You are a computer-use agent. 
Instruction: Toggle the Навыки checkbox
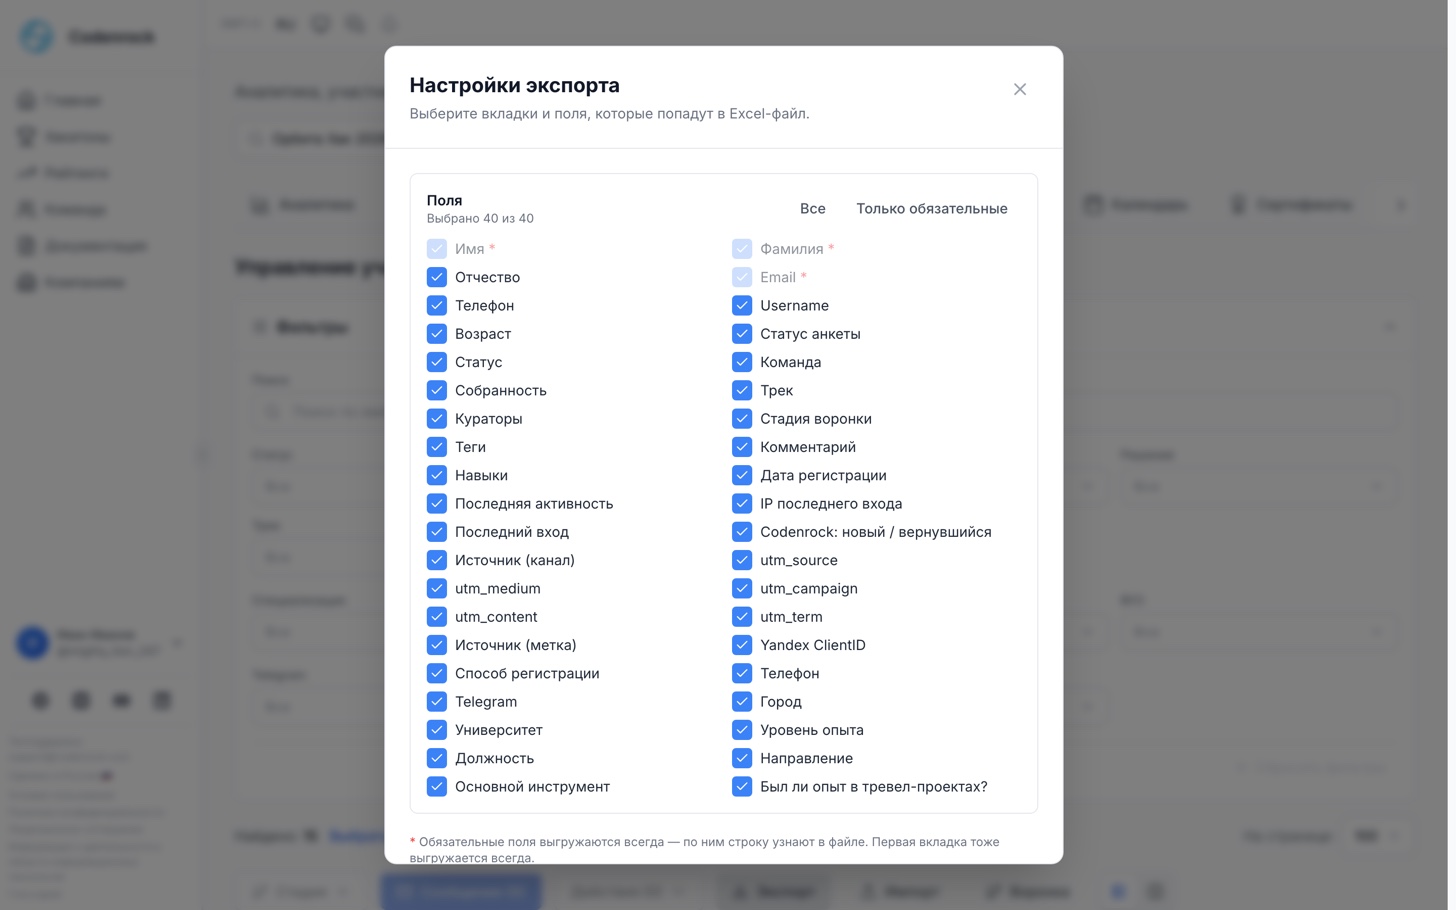click(x=437, y=475)
